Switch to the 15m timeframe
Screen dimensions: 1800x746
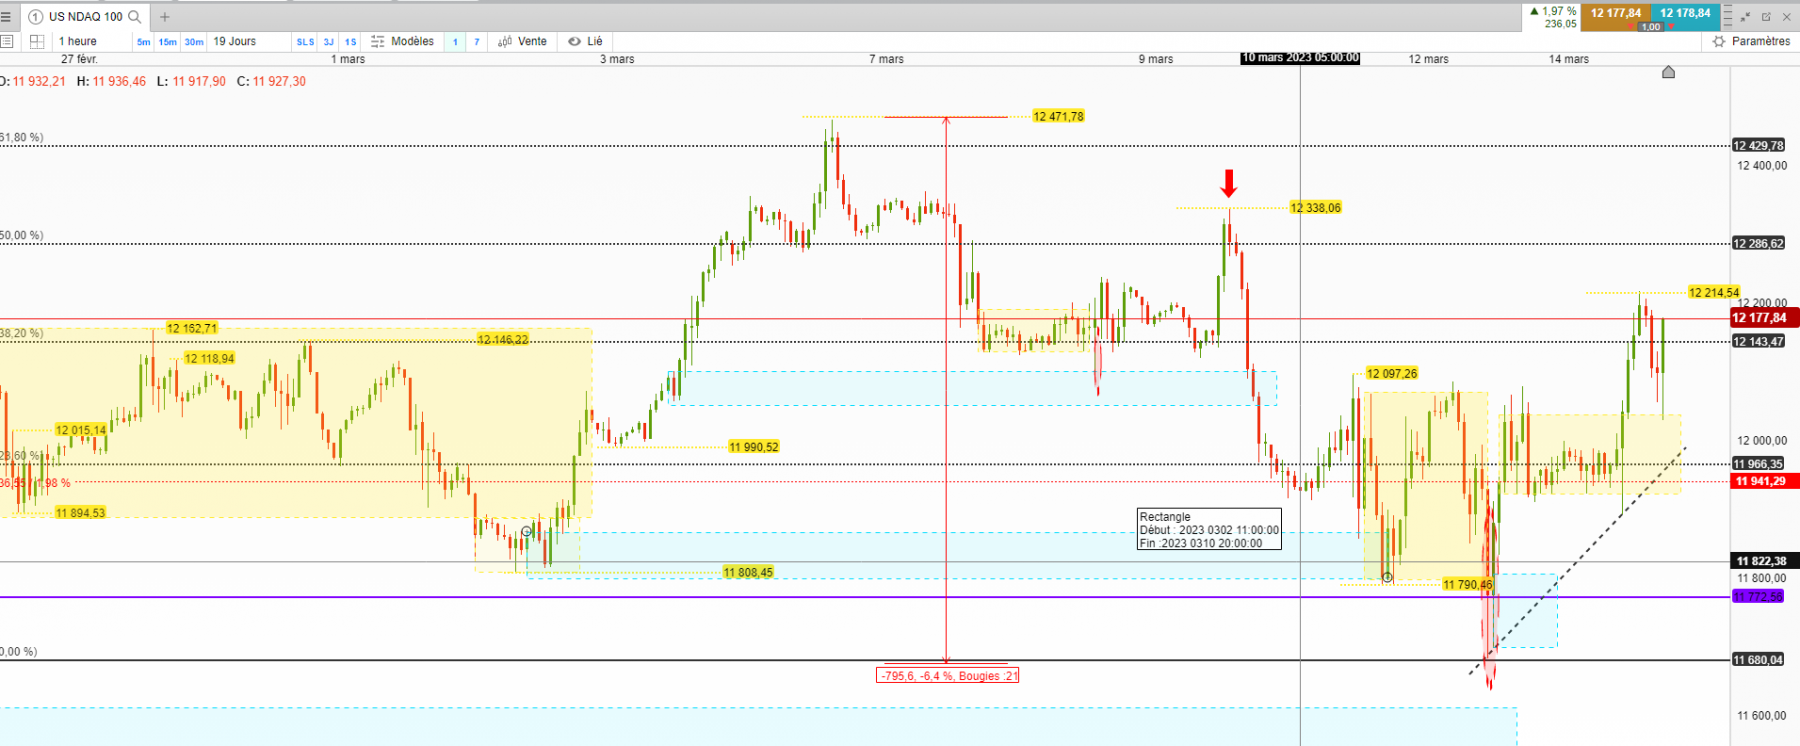click(168, 42)
